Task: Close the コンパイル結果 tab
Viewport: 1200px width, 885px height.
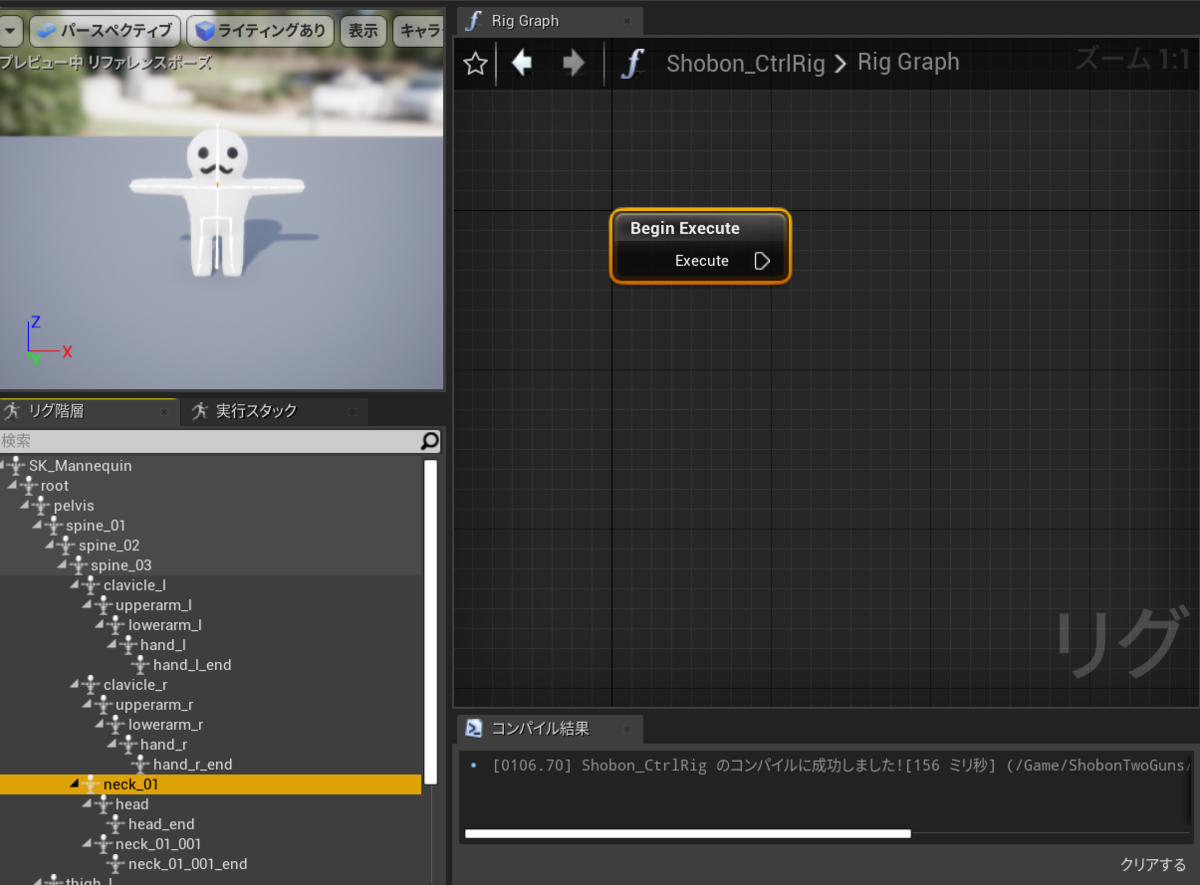Action: pos(627,728)
